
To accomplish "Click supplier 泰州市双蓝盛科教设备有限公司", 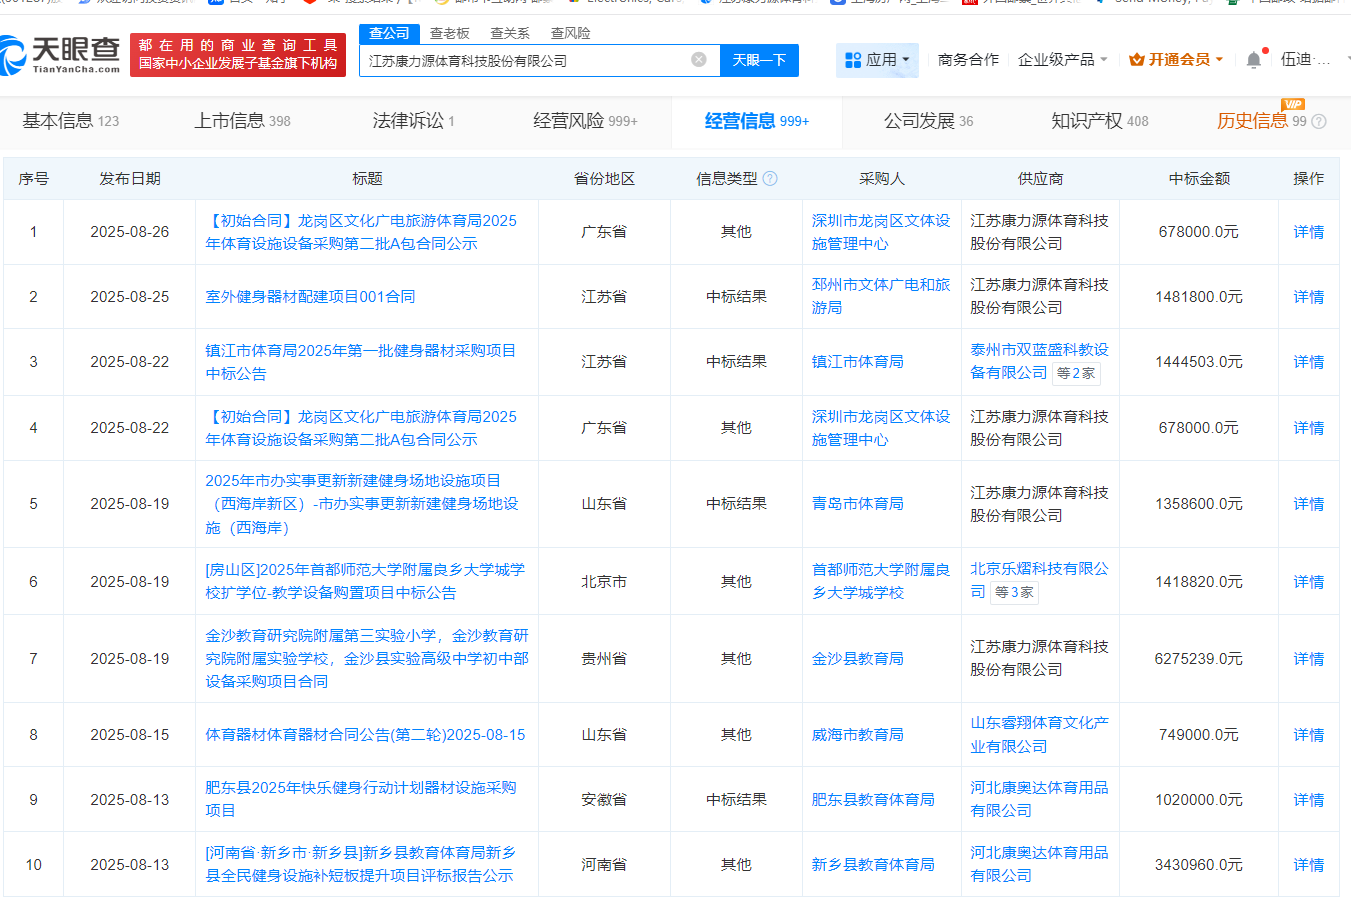I will coord(1039,361).
